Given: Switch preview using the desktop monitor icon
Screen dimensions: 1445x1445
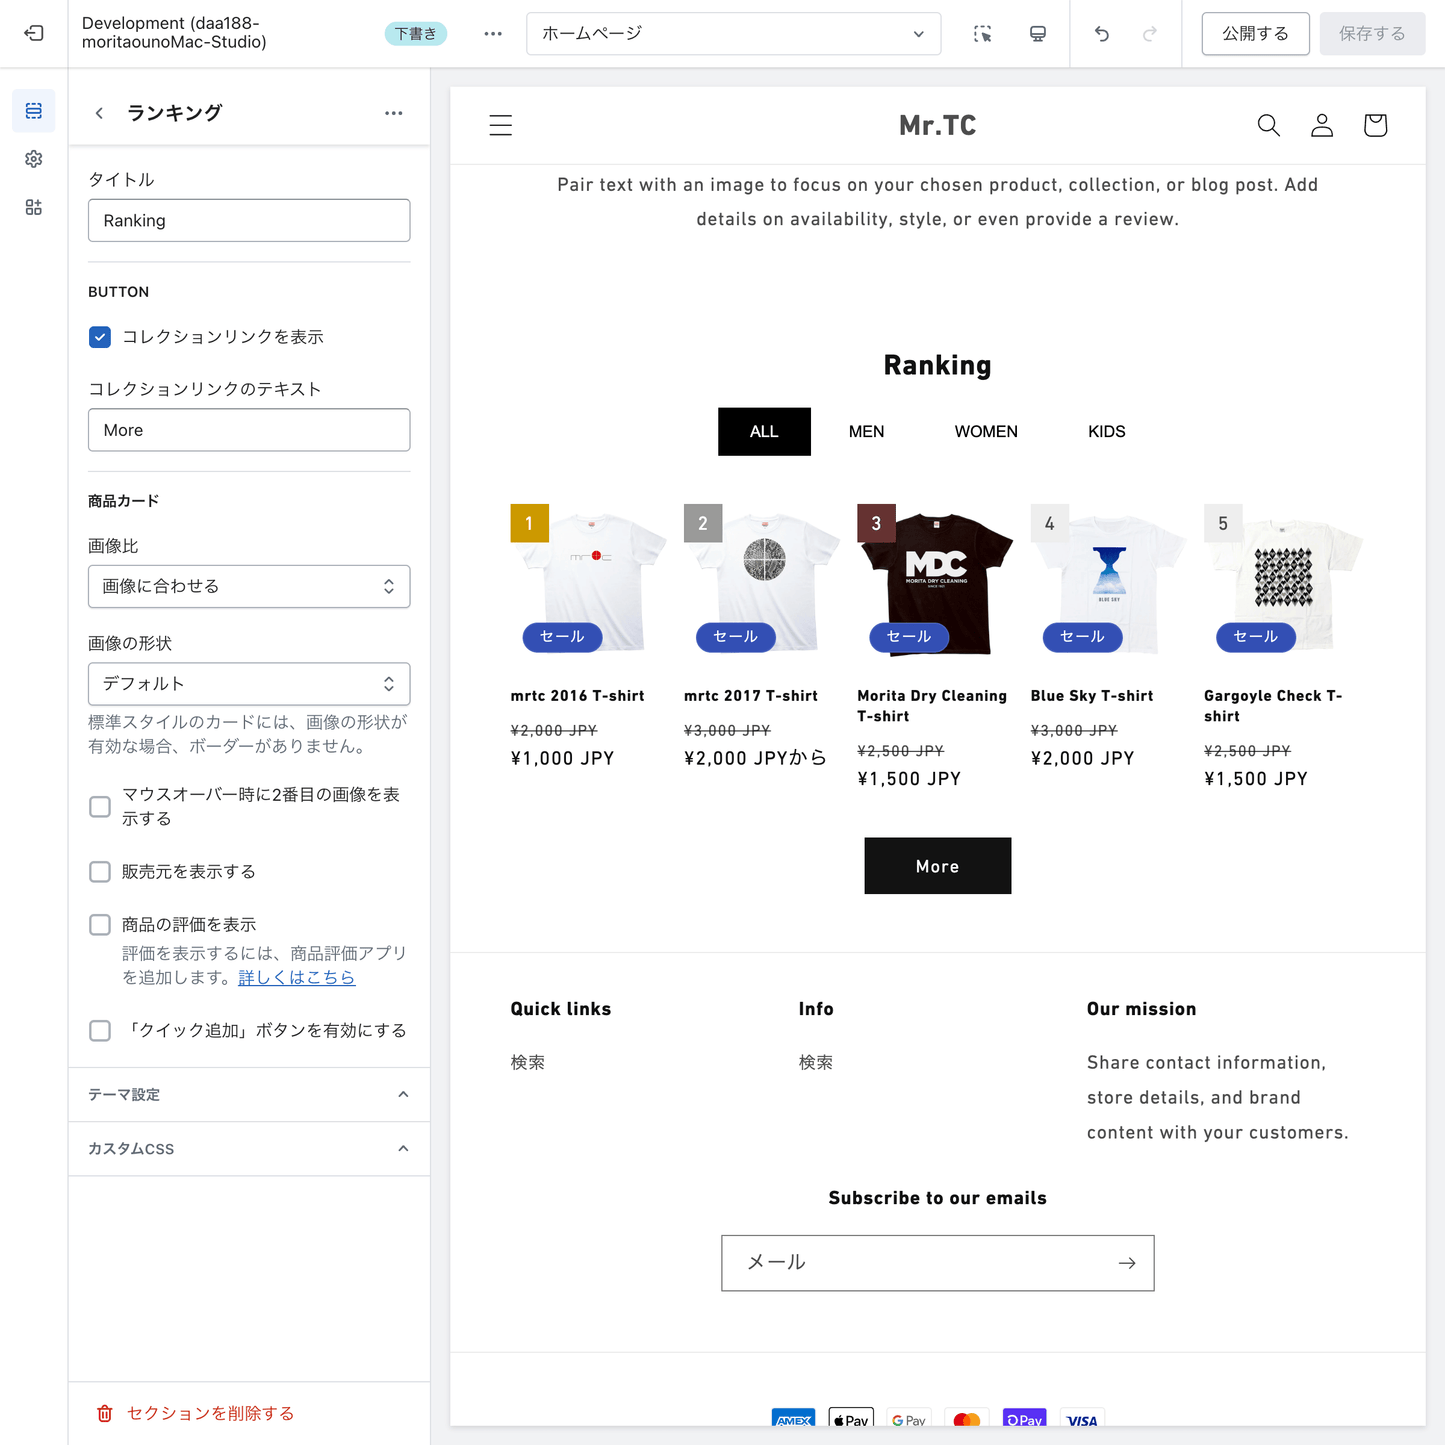Looking at the screenshot, I should [x=1037, y=33].
